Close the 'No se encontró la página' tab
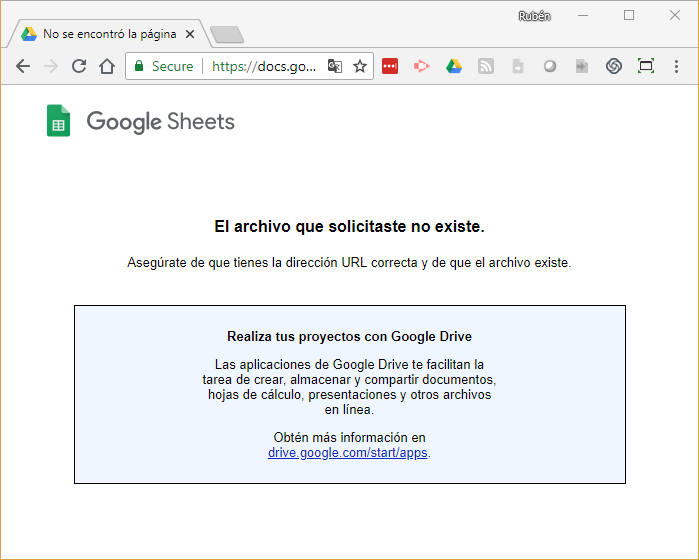Screen dimensions: 699x560 pos(190,34)
